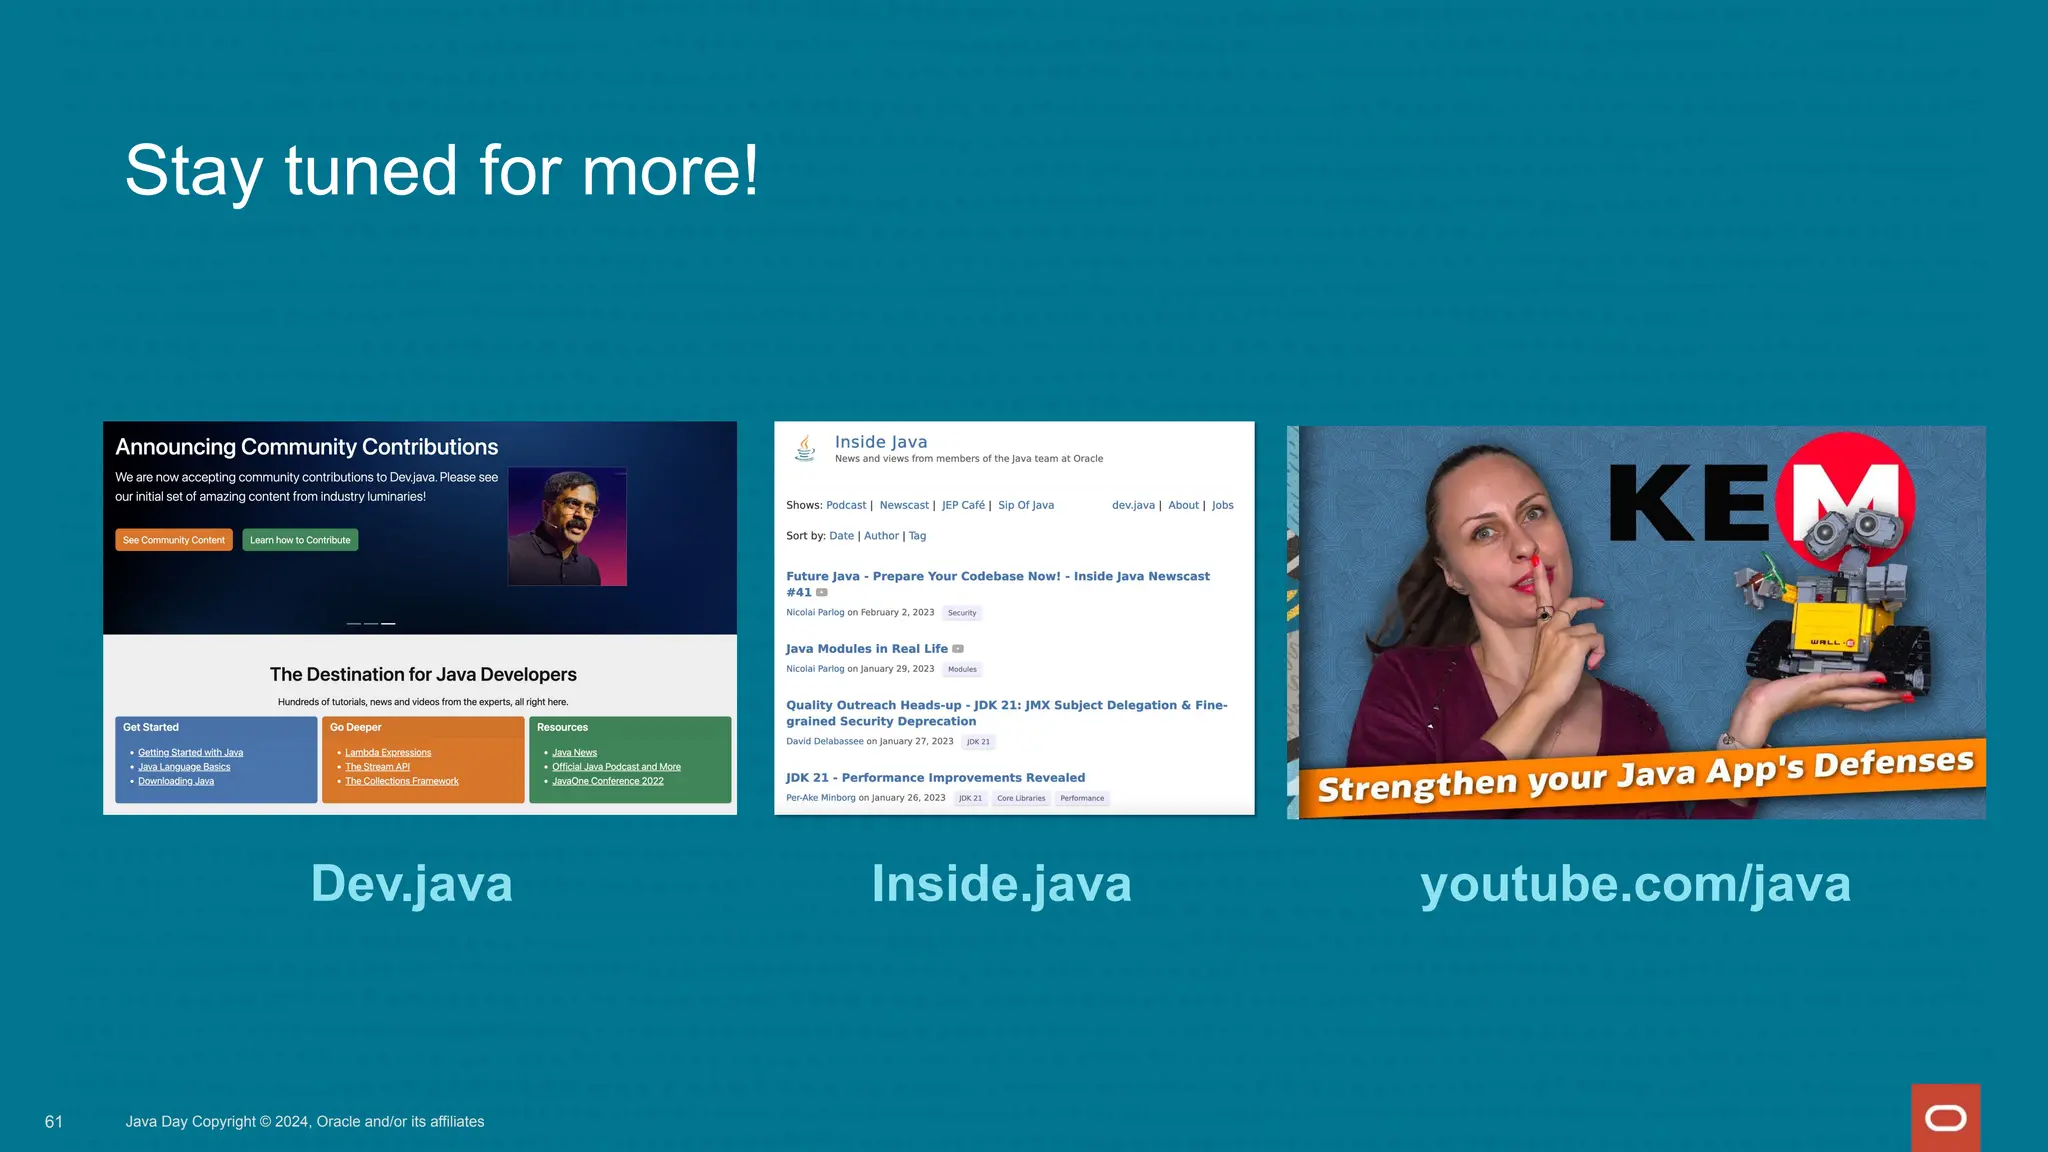
Task: Click the slide number 61
Action: point(54,1122)
